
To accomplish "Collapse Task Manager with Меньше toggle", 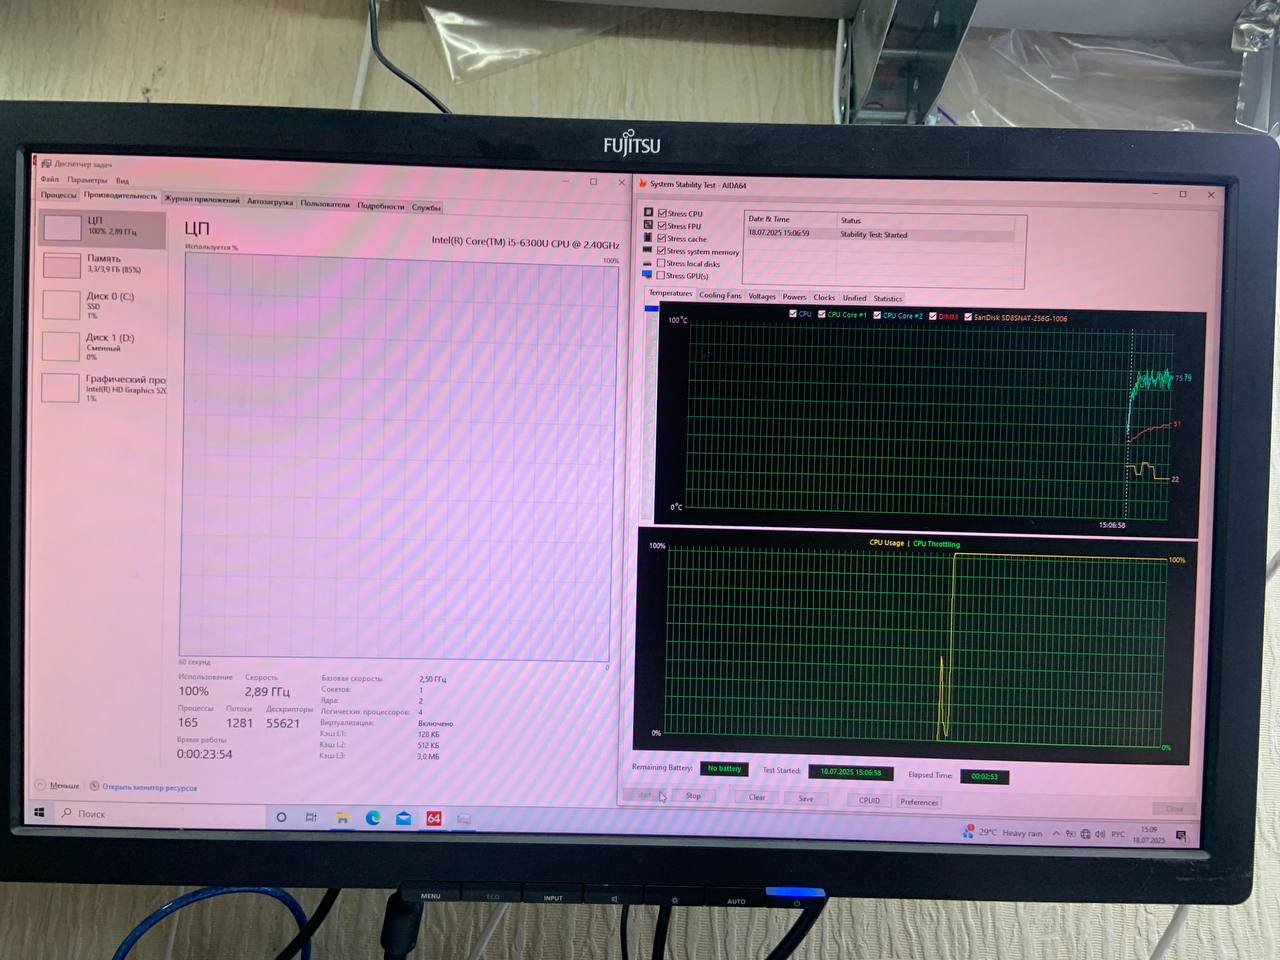I will (58, 786).
